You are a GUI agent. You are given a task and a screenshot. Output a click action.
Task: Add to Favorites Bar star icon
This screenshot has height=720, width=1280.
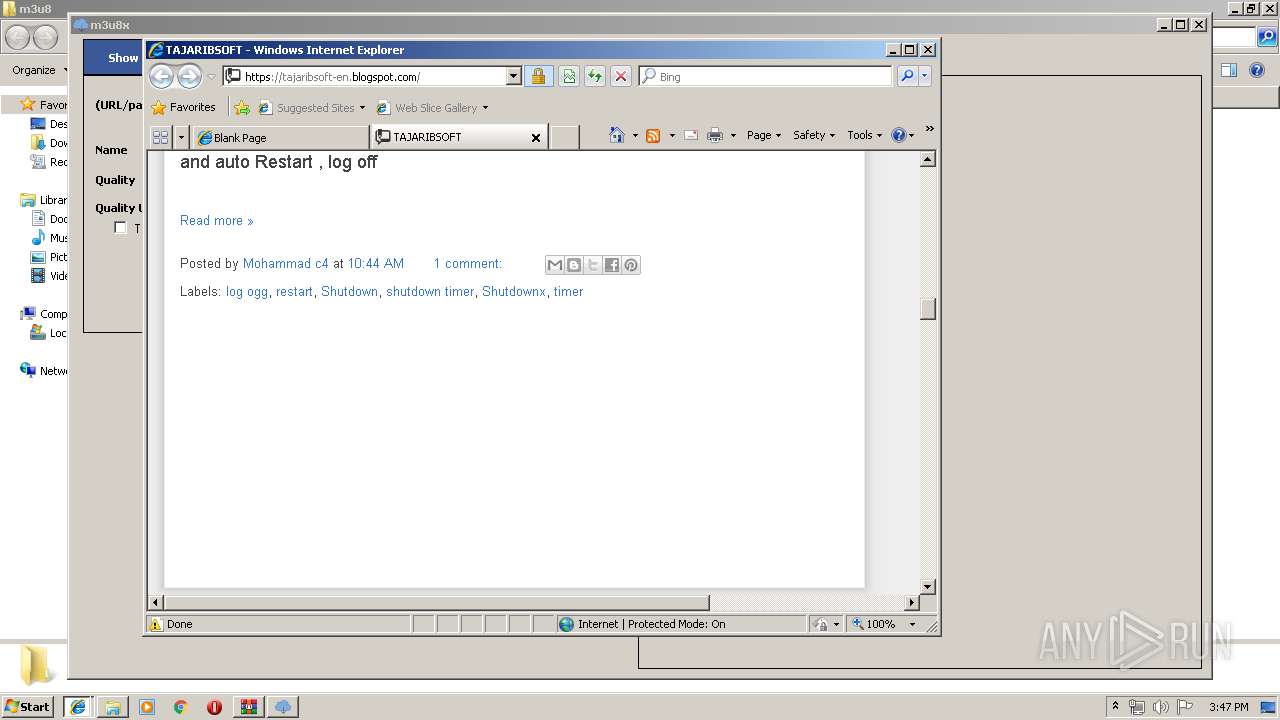click(242, 107)
